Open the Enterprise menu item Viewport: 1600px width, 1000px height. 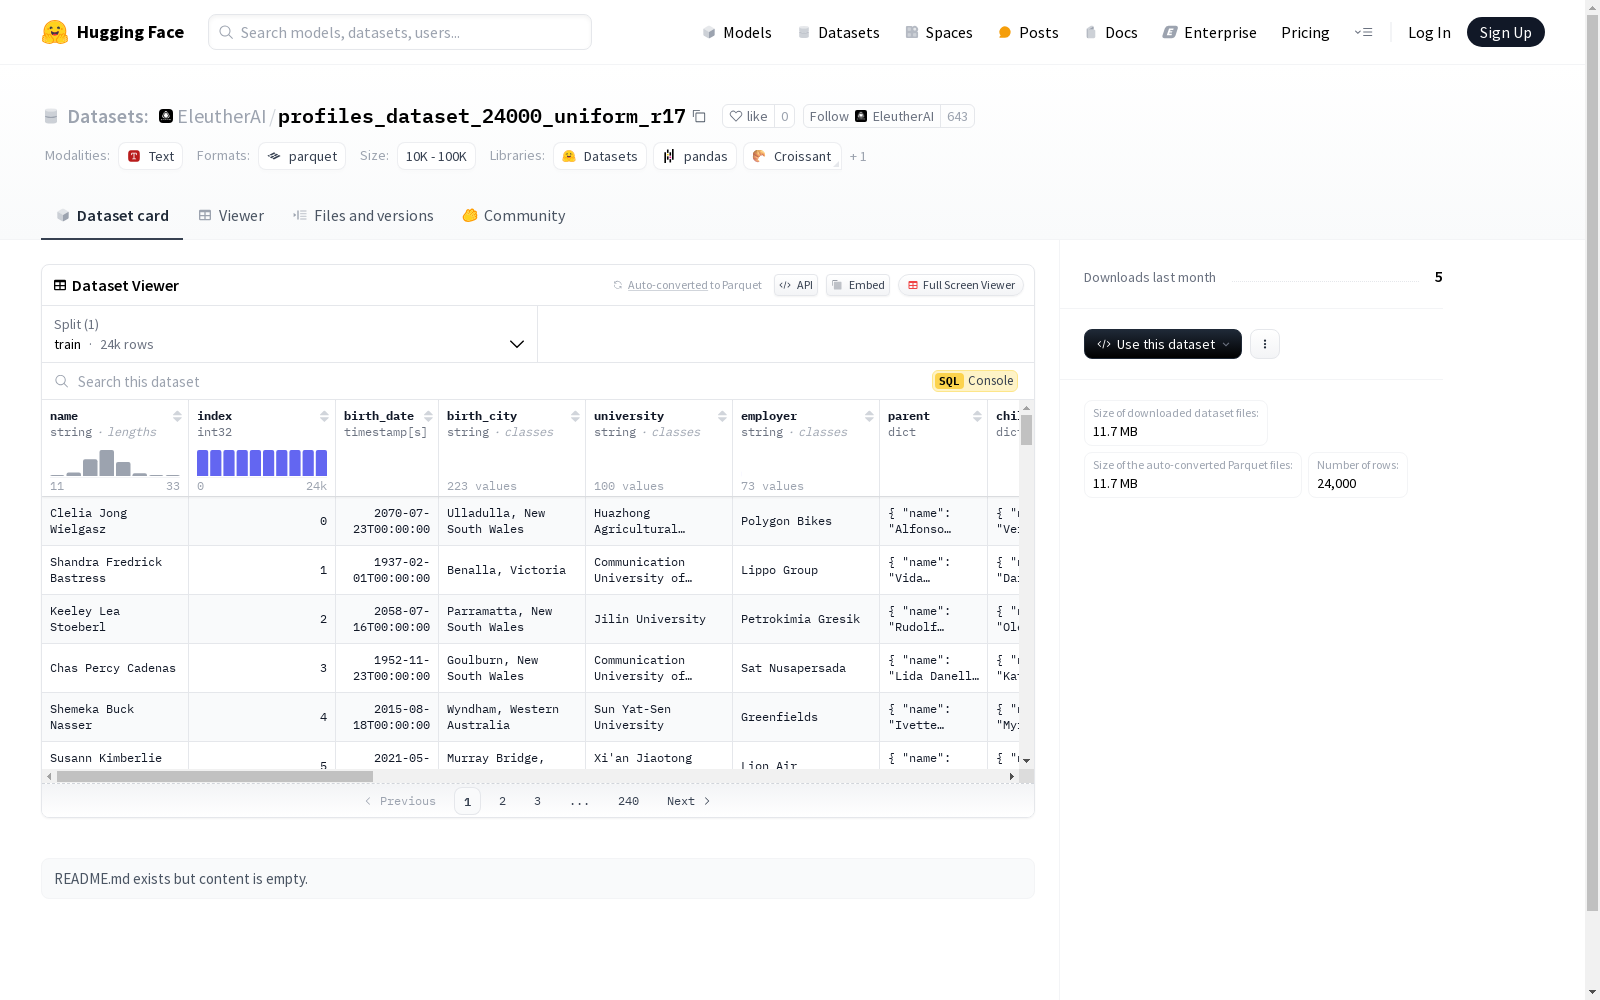(1210, 32)
